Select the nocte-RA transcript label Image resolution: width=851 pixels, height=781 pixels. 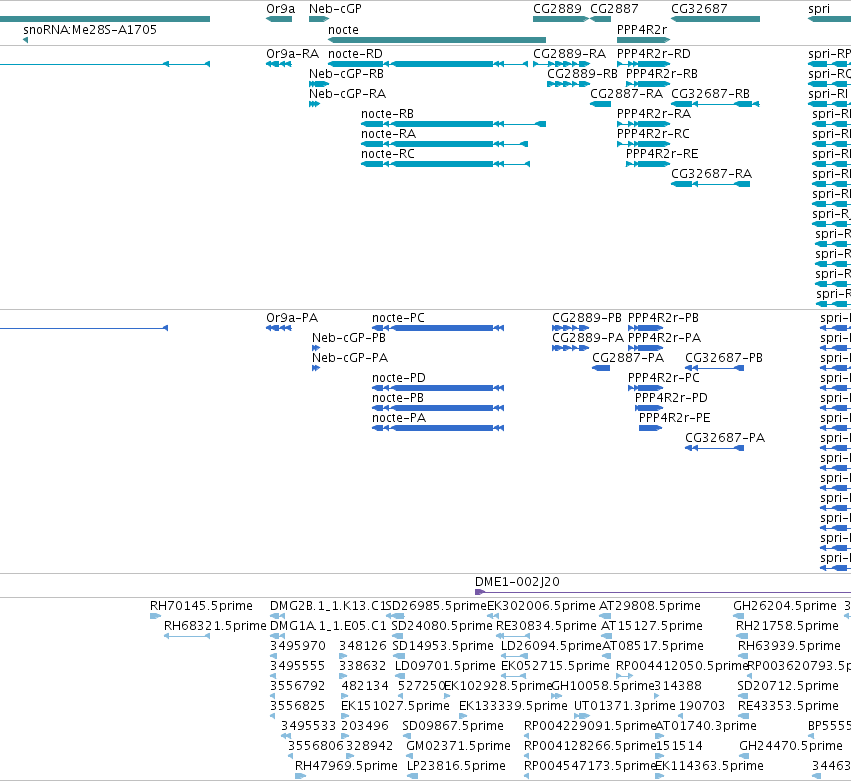coord(389,134)
